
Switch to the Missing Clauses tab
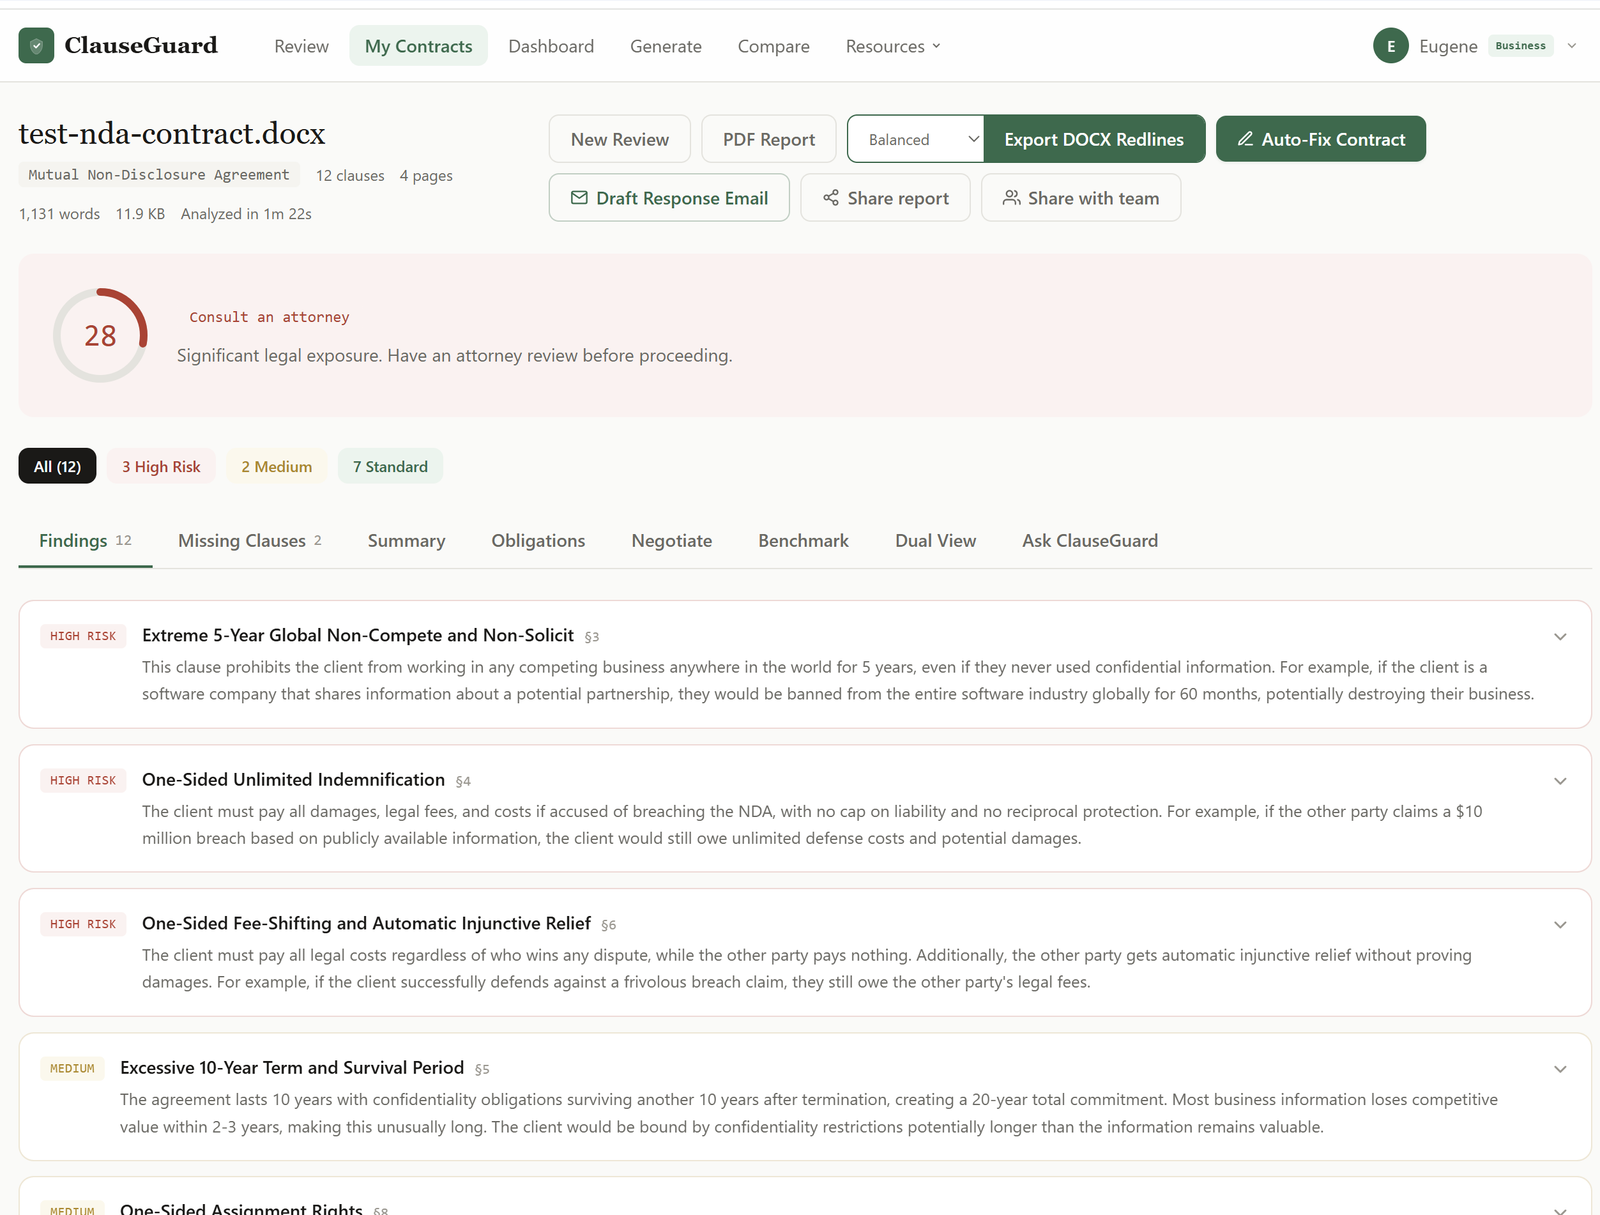coord(249,541)
